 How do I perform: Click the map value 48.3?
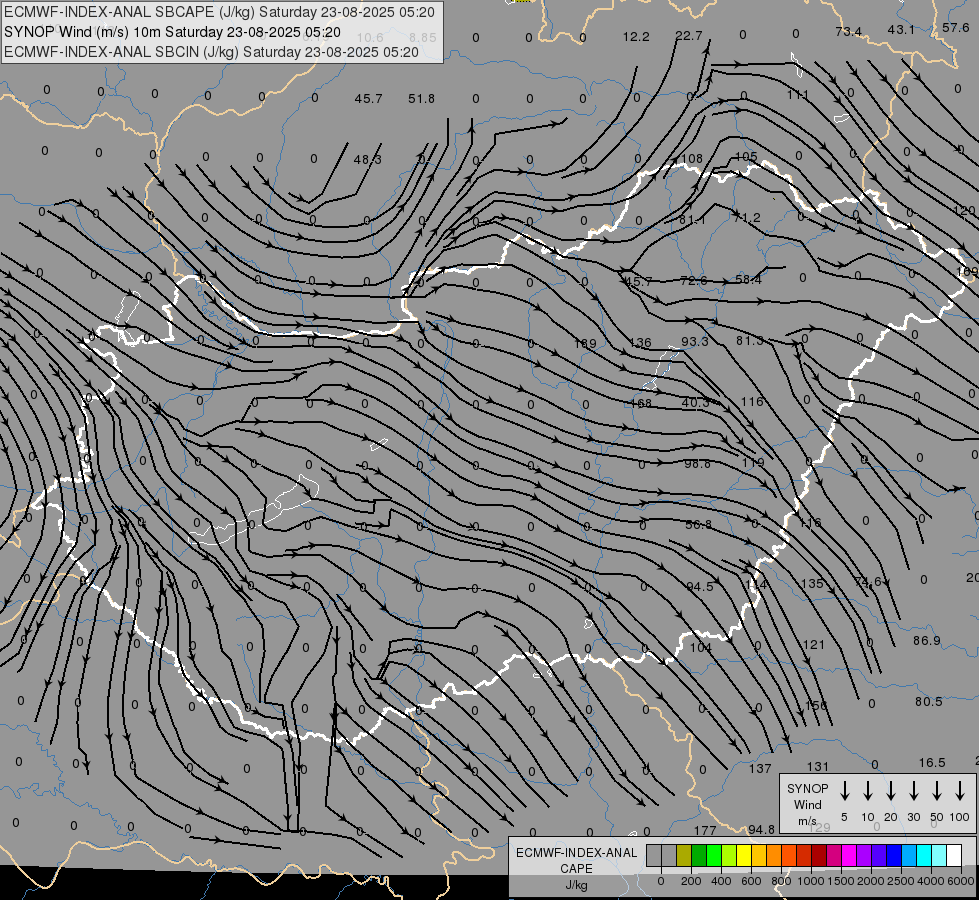click(x=368, y=159)
